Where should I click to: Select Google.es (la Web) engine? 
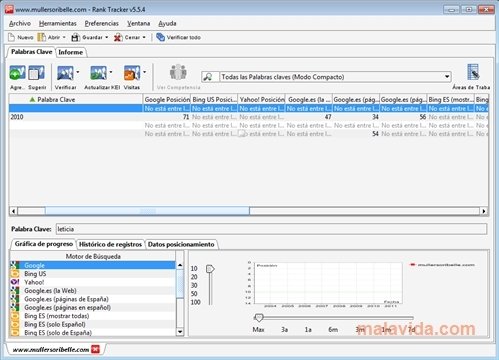pyautogui.click(x=93, y=291)
